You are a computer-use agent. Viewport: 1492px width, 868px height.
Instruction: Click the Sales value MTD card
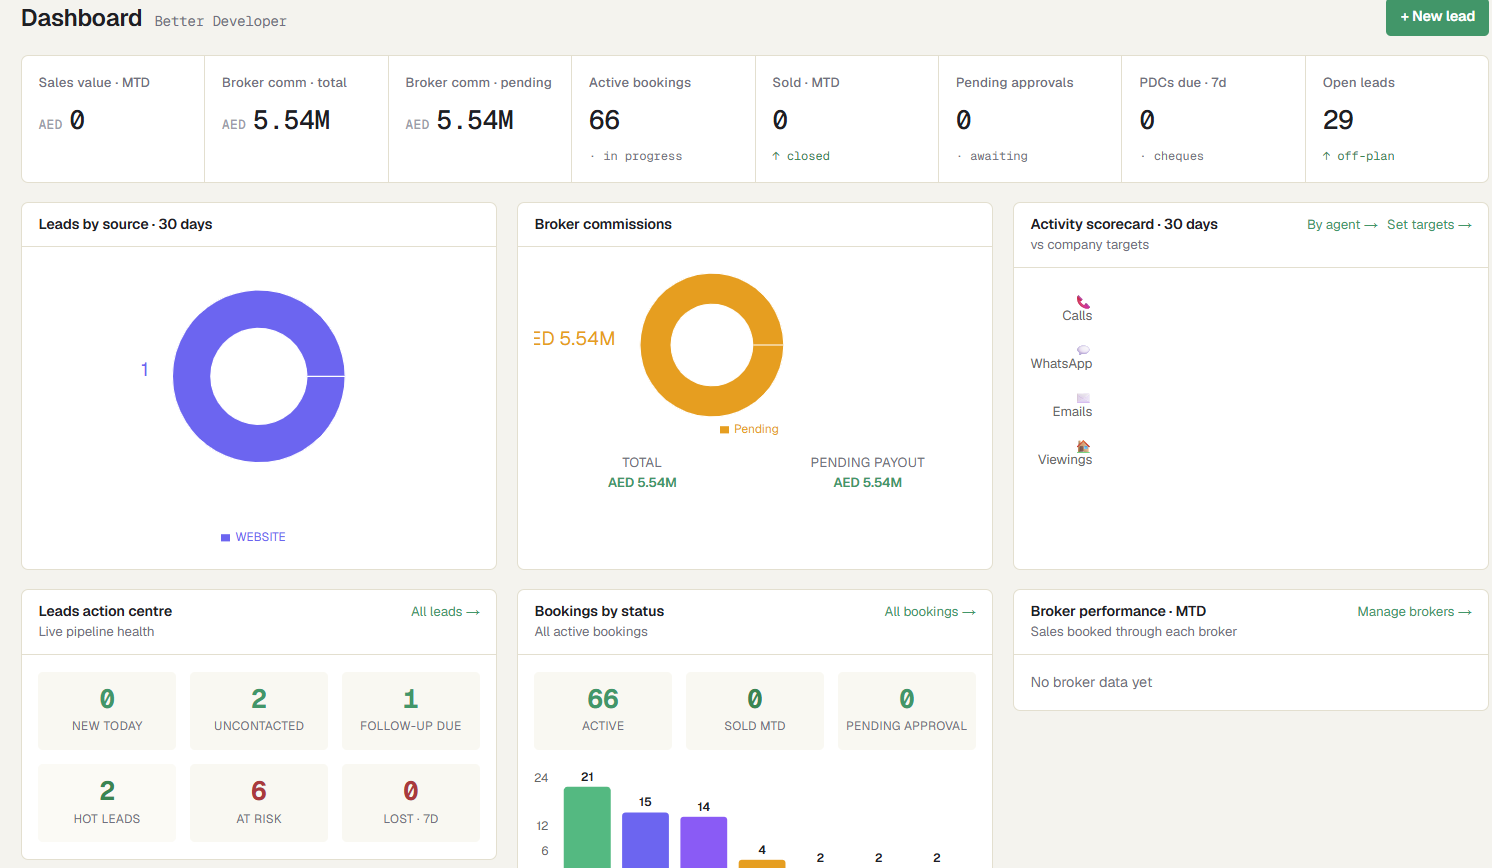113,119
